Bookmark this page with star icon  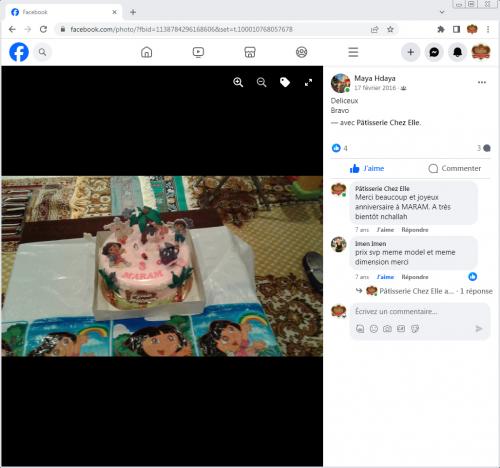[x=390, y=29]
